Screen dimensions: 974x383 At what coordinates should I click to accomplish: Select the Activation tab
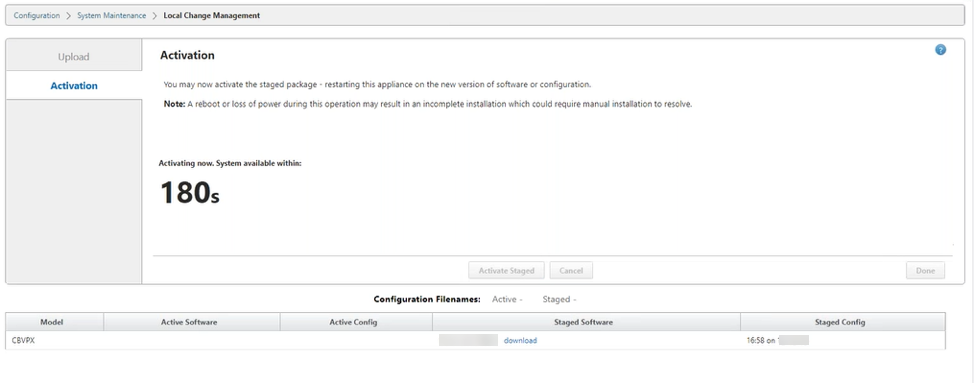[x=74, y=86]
